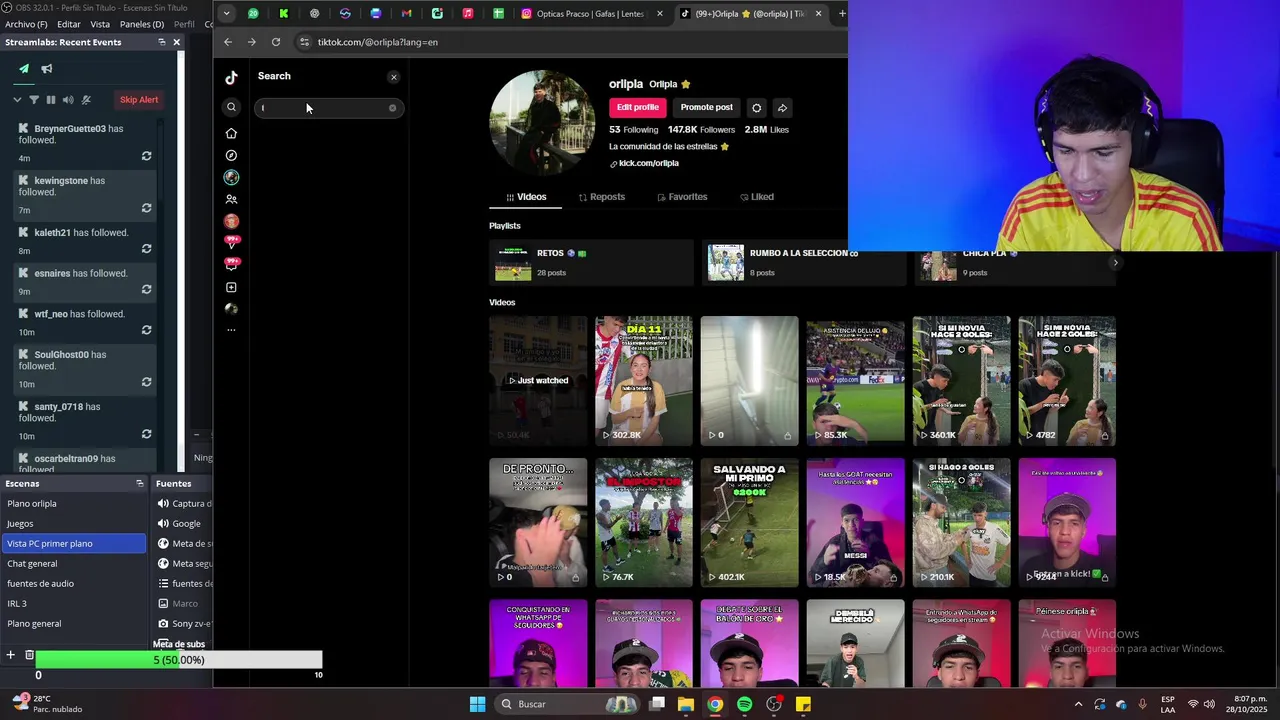Open Chrome tab search dropdown
Image resolution: width=1280 pixels, height=720 pixels.
click(227, 13)
